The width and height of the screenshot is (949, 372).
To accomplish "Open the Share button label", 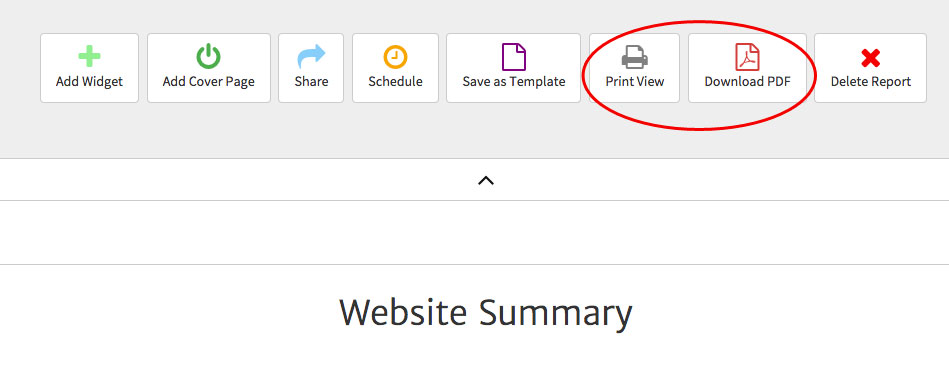I will tap(311, 81).
